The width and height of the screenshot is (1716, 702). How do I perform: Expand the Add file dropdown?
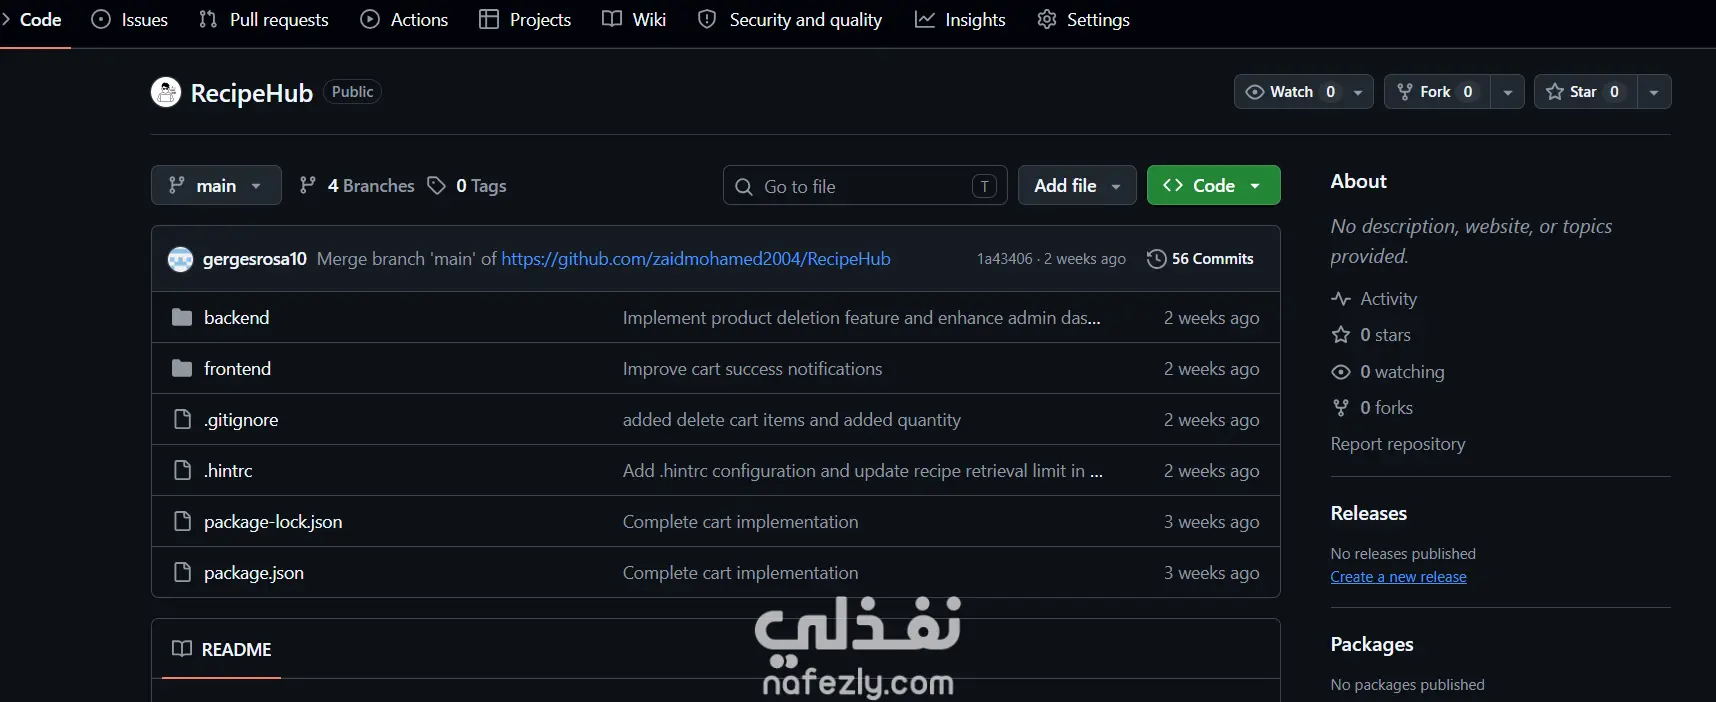pos(1077,185)
